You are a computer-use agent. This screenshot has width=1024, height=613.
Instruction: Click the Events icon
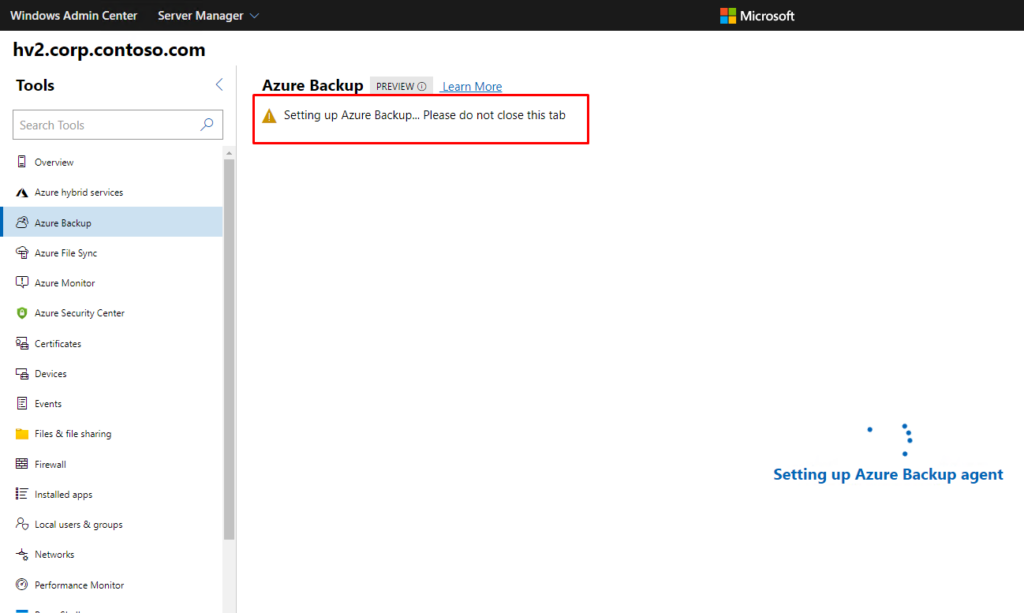(x=22, y=403)
